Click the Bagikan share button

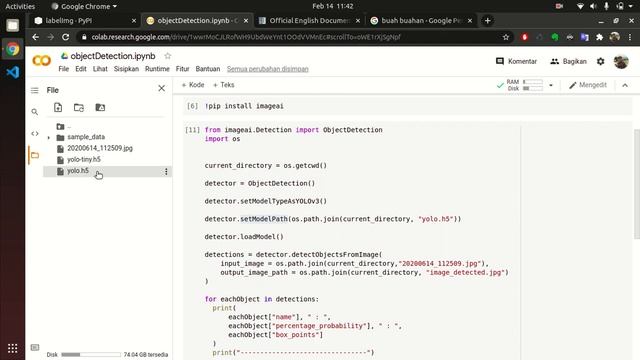(x=568, y=61)
